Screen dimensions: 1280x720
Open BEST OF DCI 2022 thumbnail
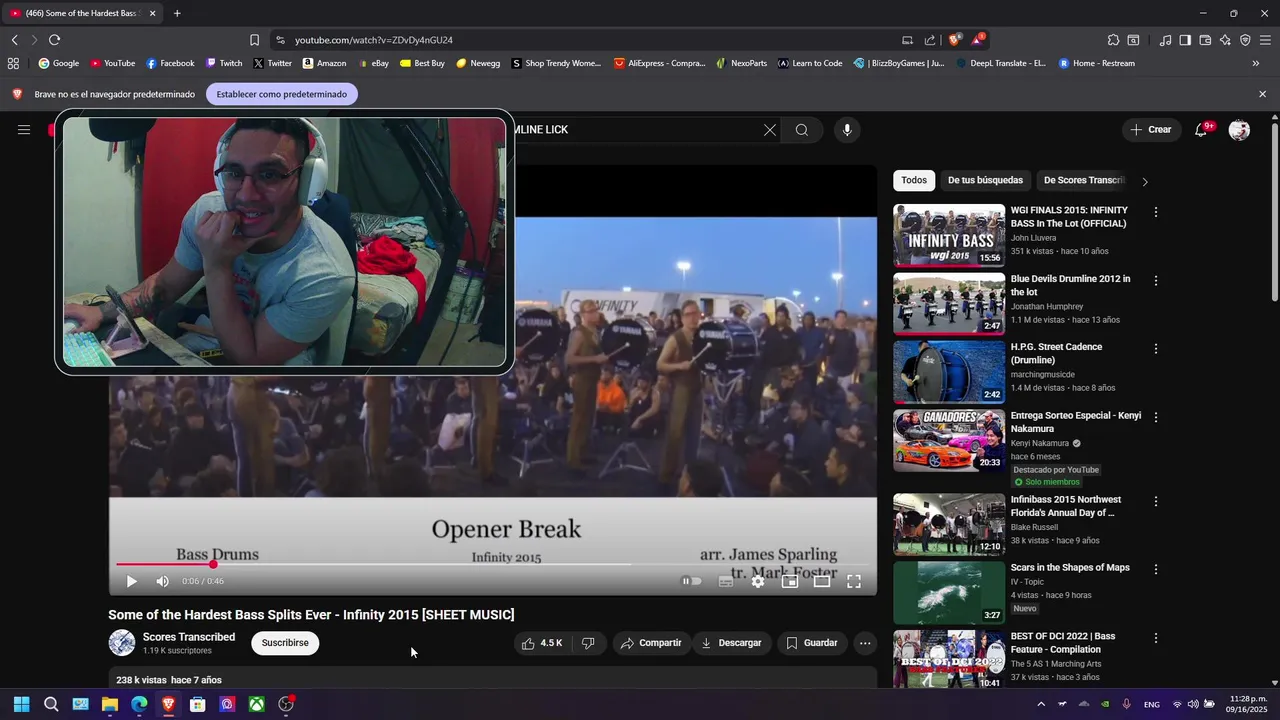pos(949,659)
